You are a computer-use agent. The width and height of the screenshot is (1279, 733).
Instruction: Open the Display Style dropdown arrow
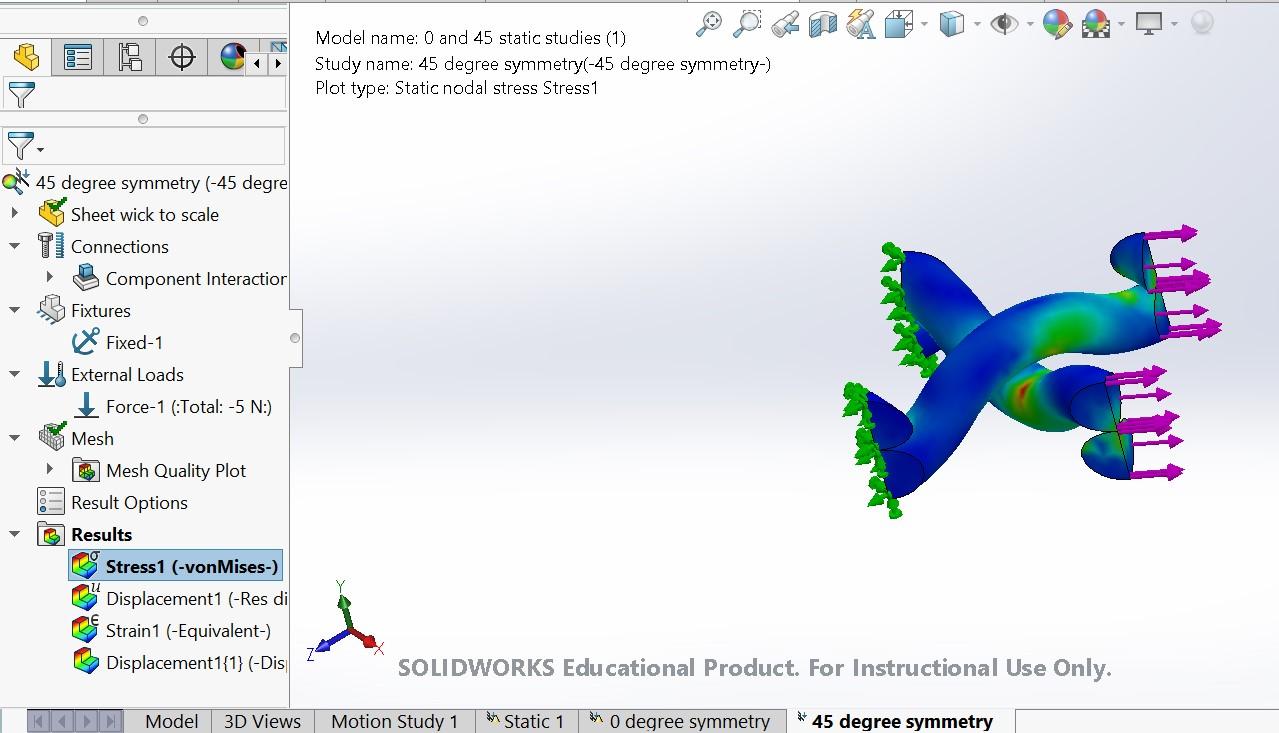(x=977, y=24)
